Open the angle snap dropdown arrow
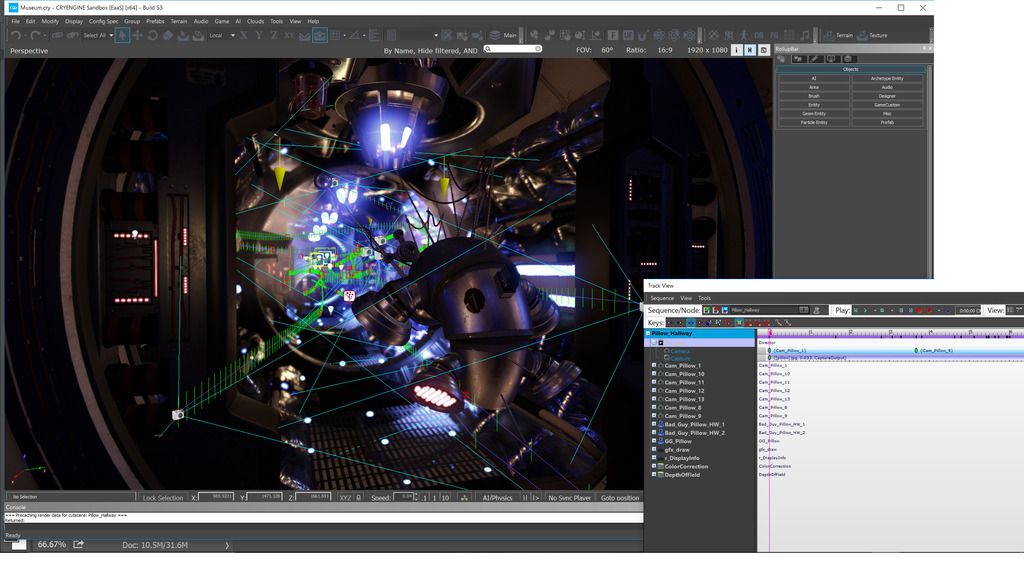This screenshot has width=1024, height=576. pyautogui.click(x=364, y=35)
